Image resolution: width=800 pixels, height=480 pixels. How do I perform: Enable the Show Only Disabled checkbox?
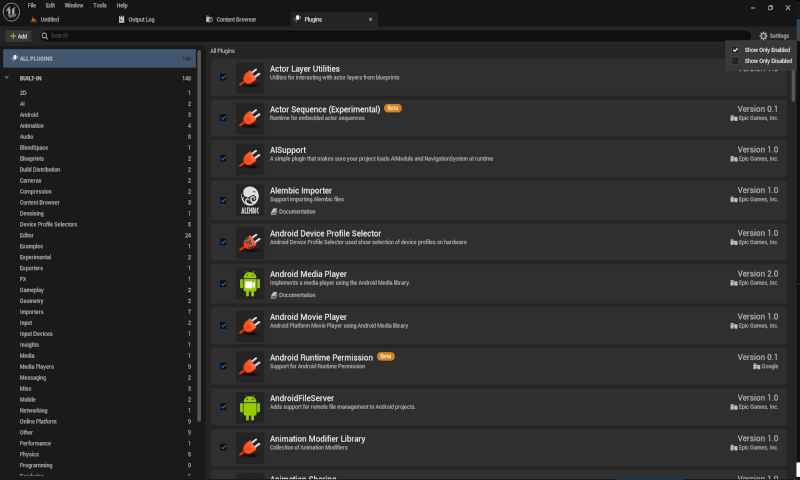coord(735,61)
